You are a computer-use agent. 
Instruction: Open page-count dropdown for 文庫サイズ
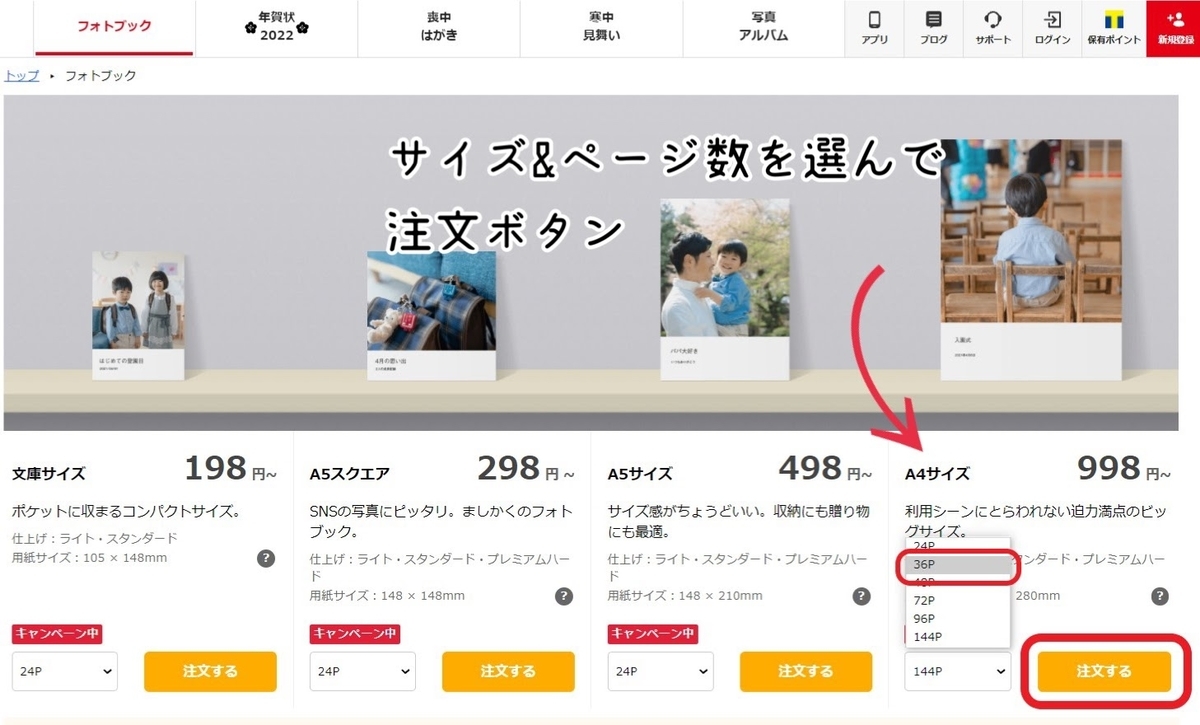65,671
